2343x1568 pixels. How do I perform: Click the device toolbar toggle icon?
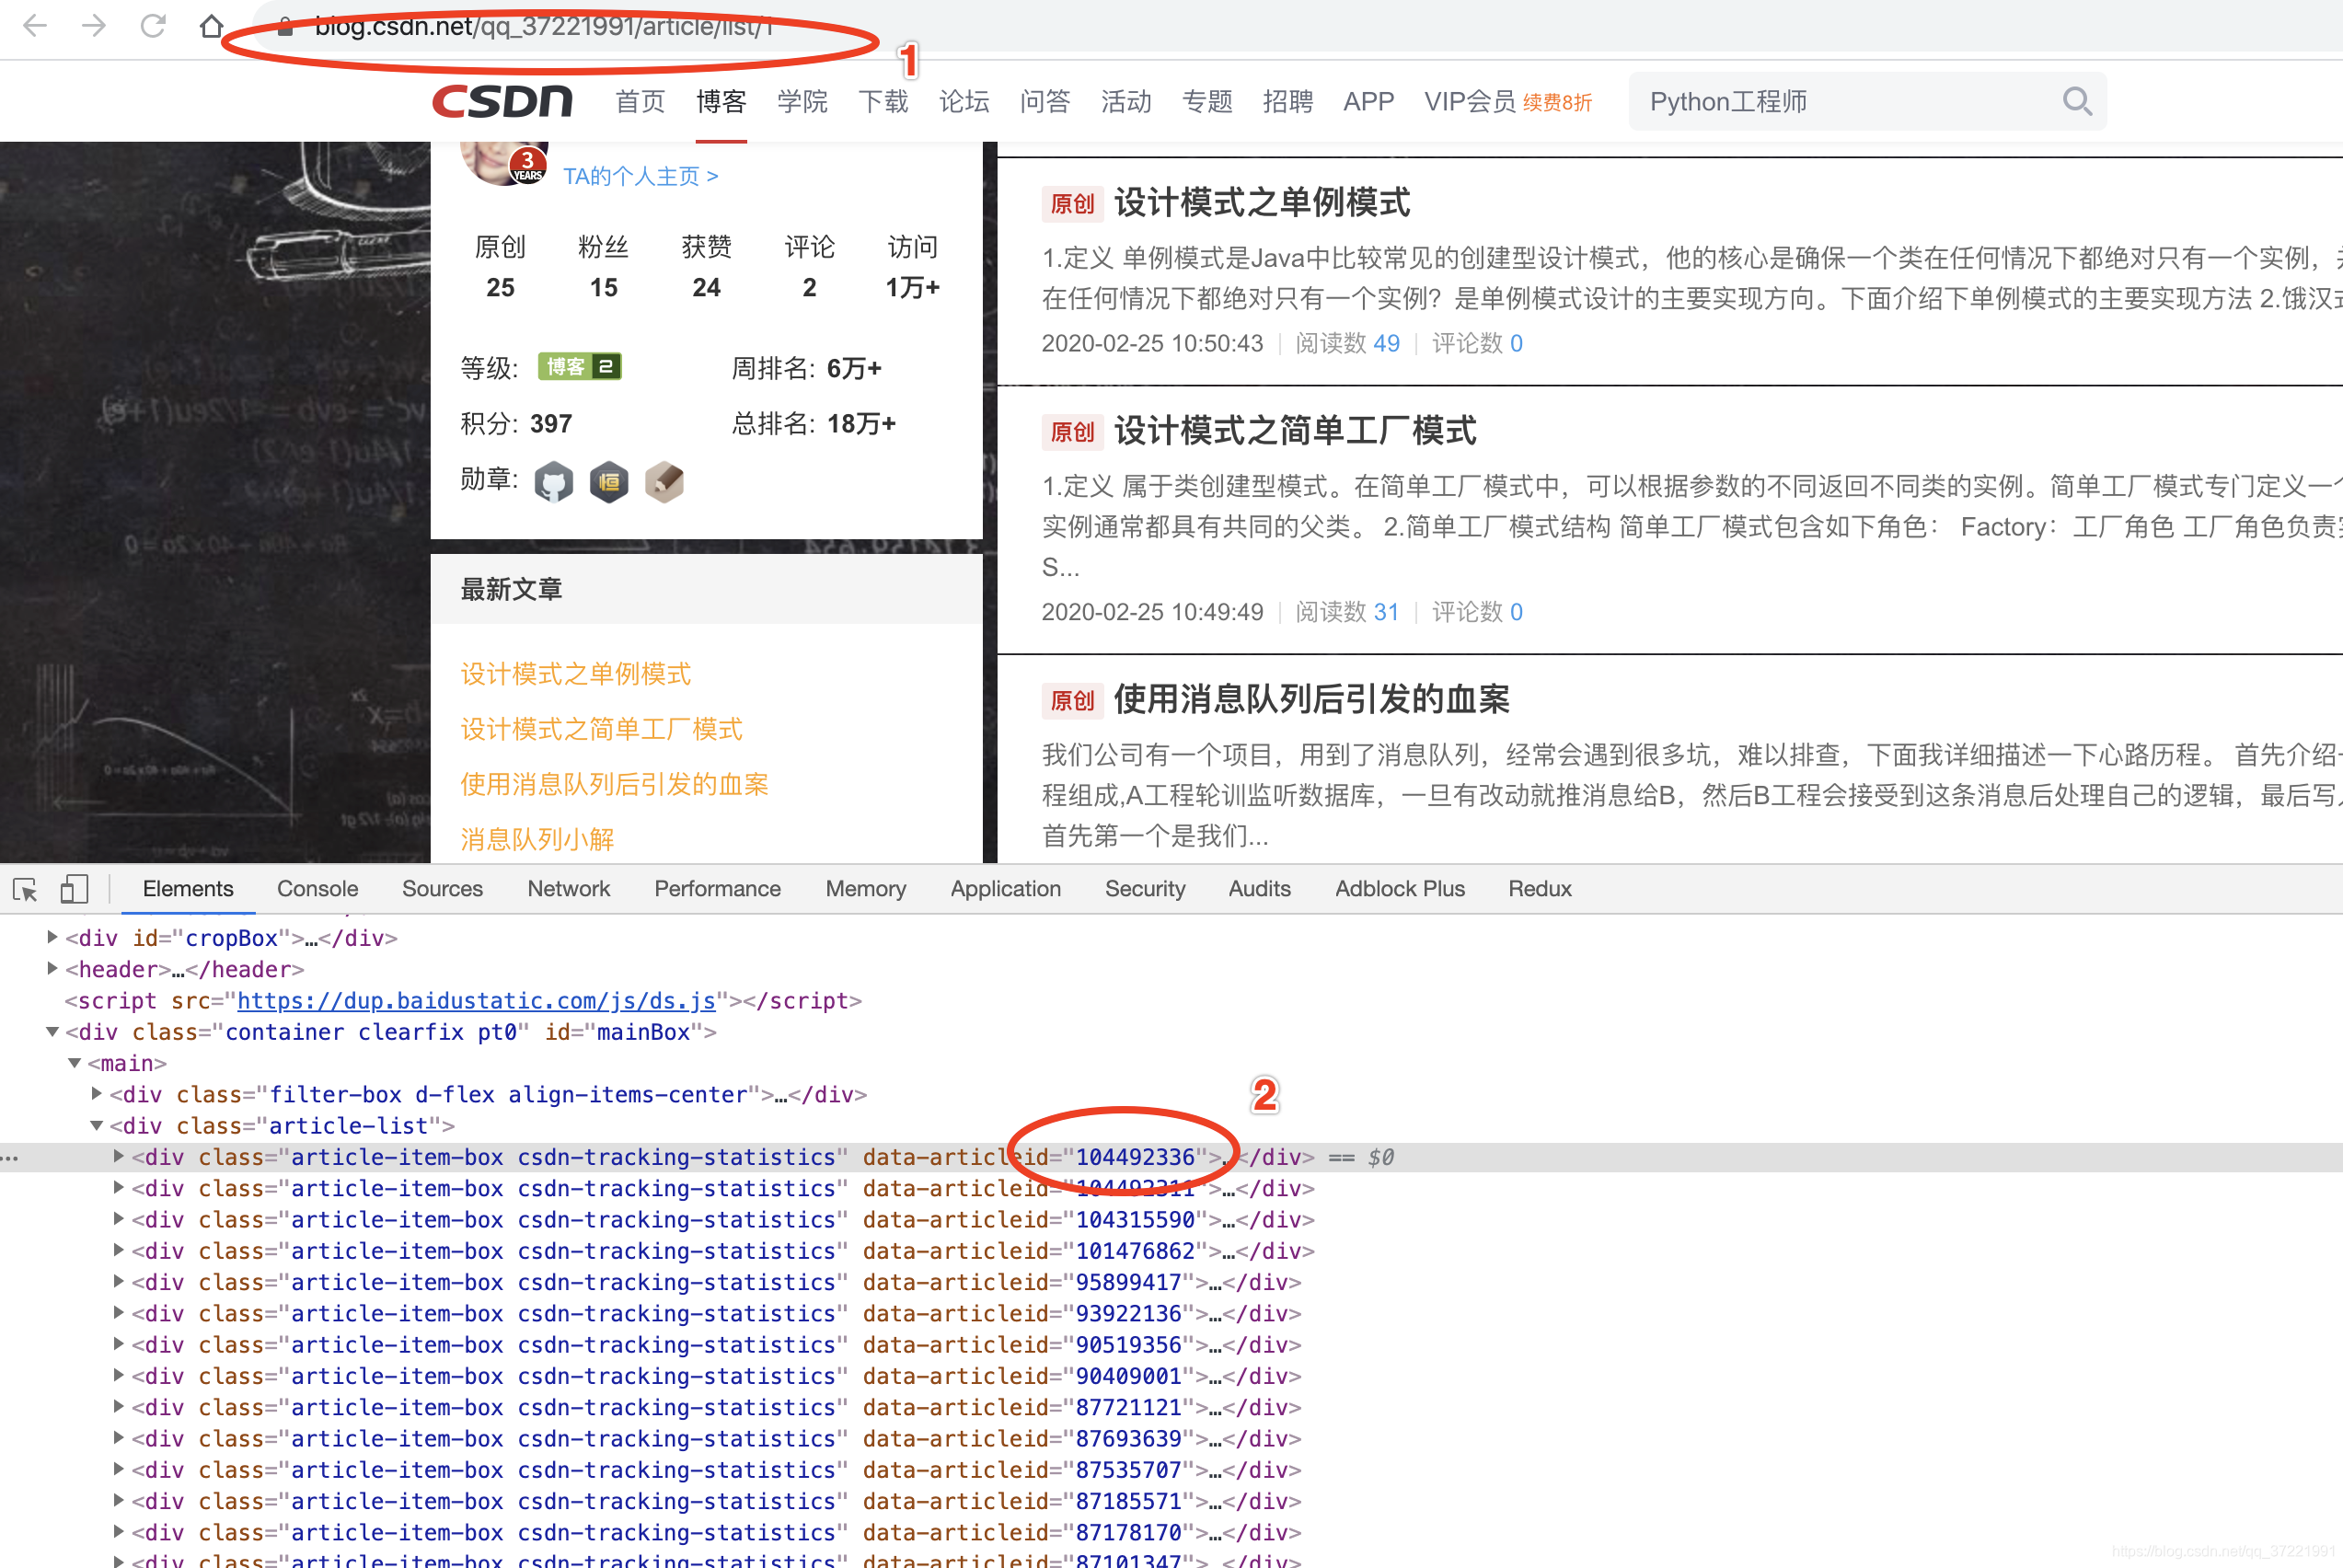[x=74, y=893]
